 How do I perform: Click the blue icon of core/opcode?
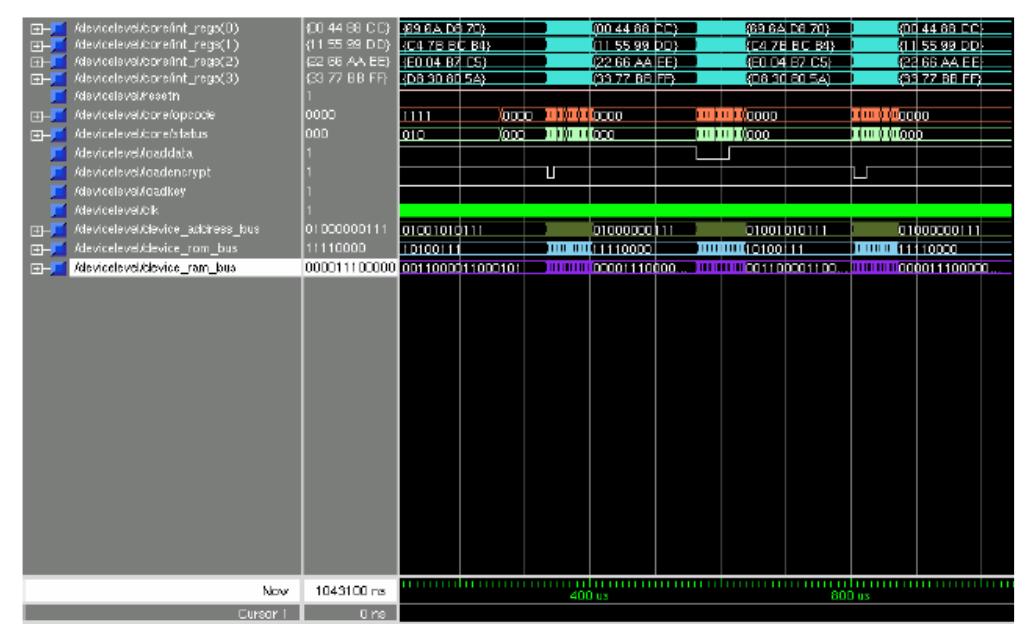coord(59,116)
